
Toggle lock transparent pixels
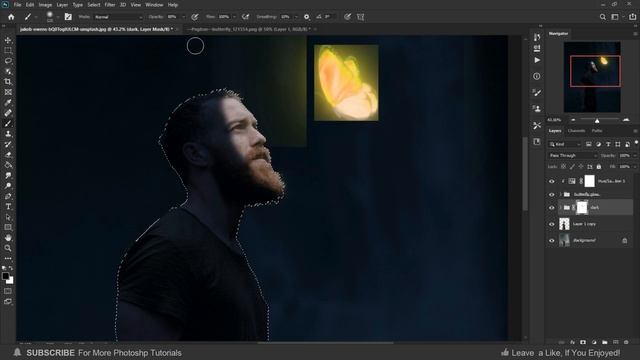coord(563,167)
